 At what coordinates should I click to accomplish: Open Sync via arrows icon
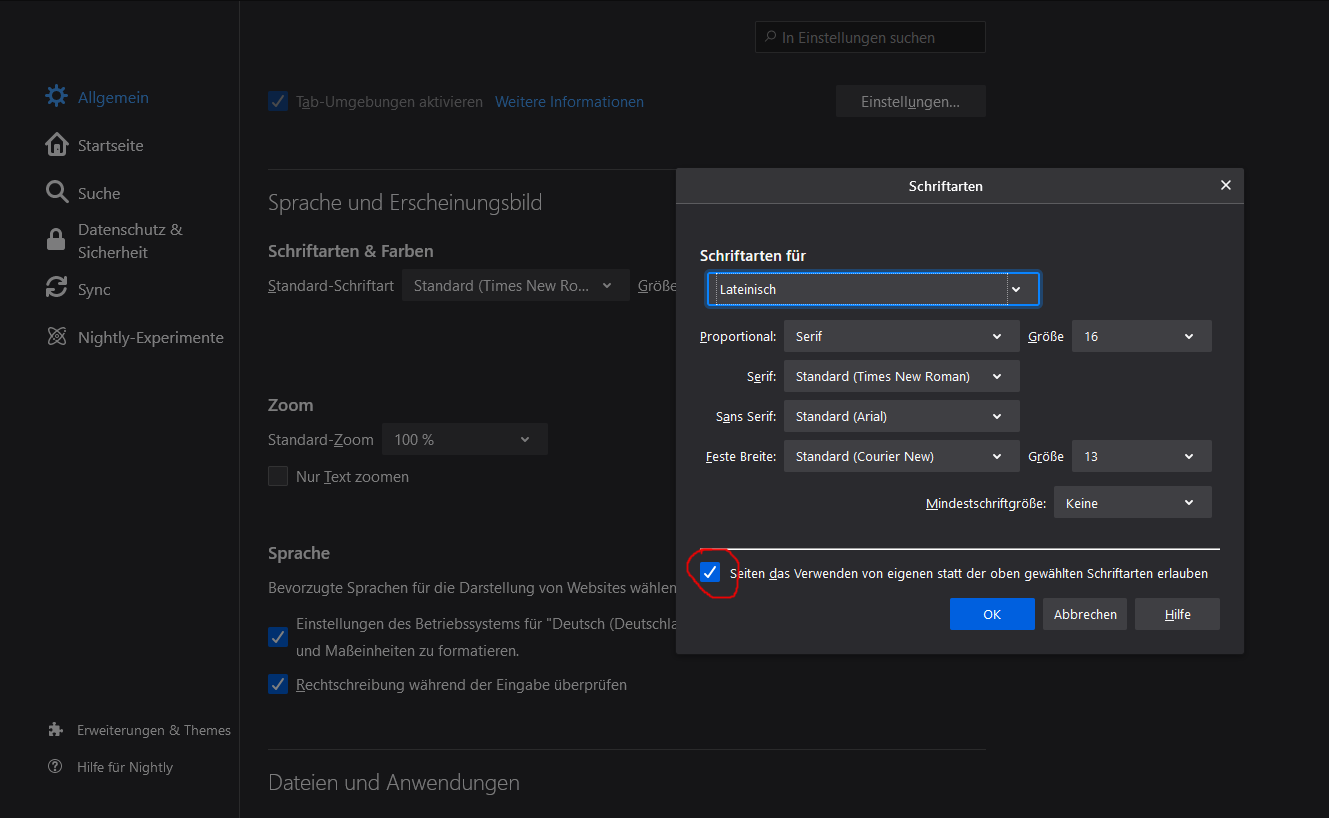(57, 289)
